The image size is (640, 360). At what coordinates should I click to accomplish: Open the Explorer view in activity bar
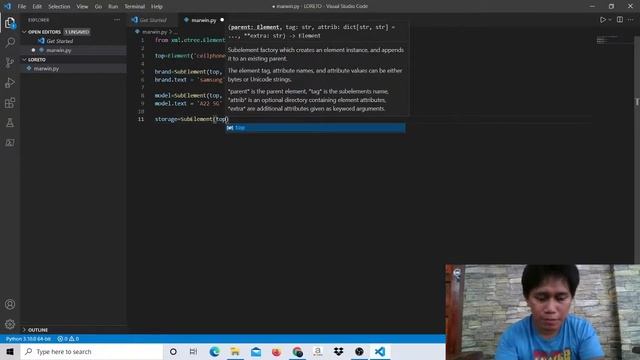[10, 23]
